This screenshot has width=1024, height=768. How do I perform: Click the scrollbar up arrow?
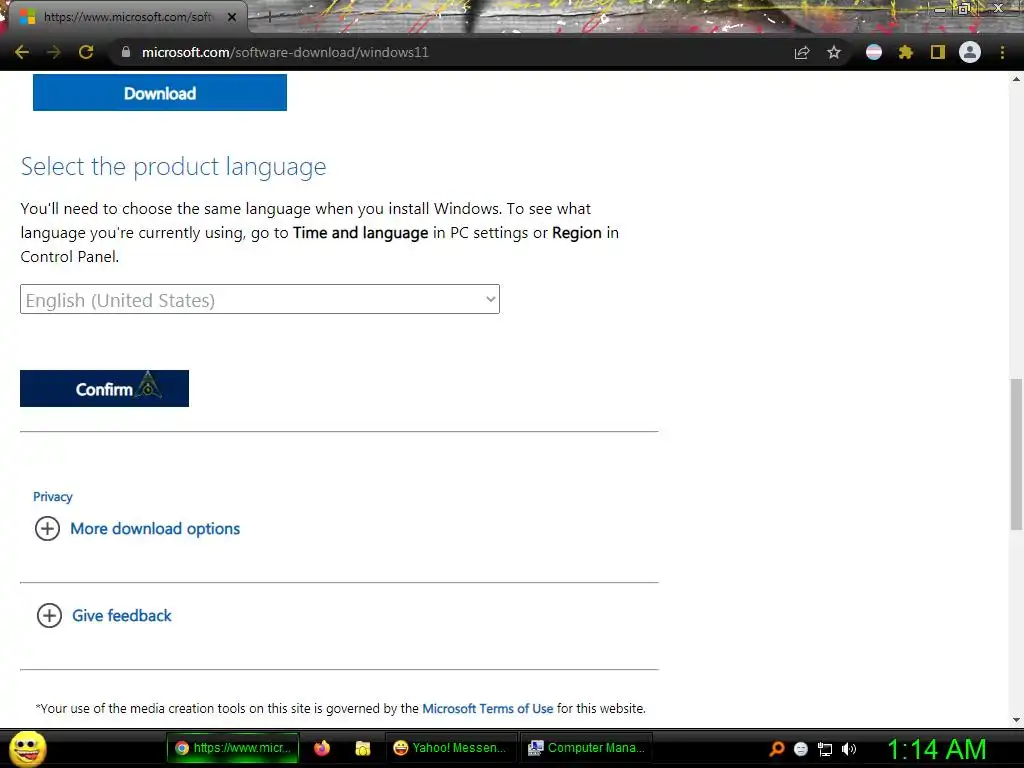tap(1016, 79)
